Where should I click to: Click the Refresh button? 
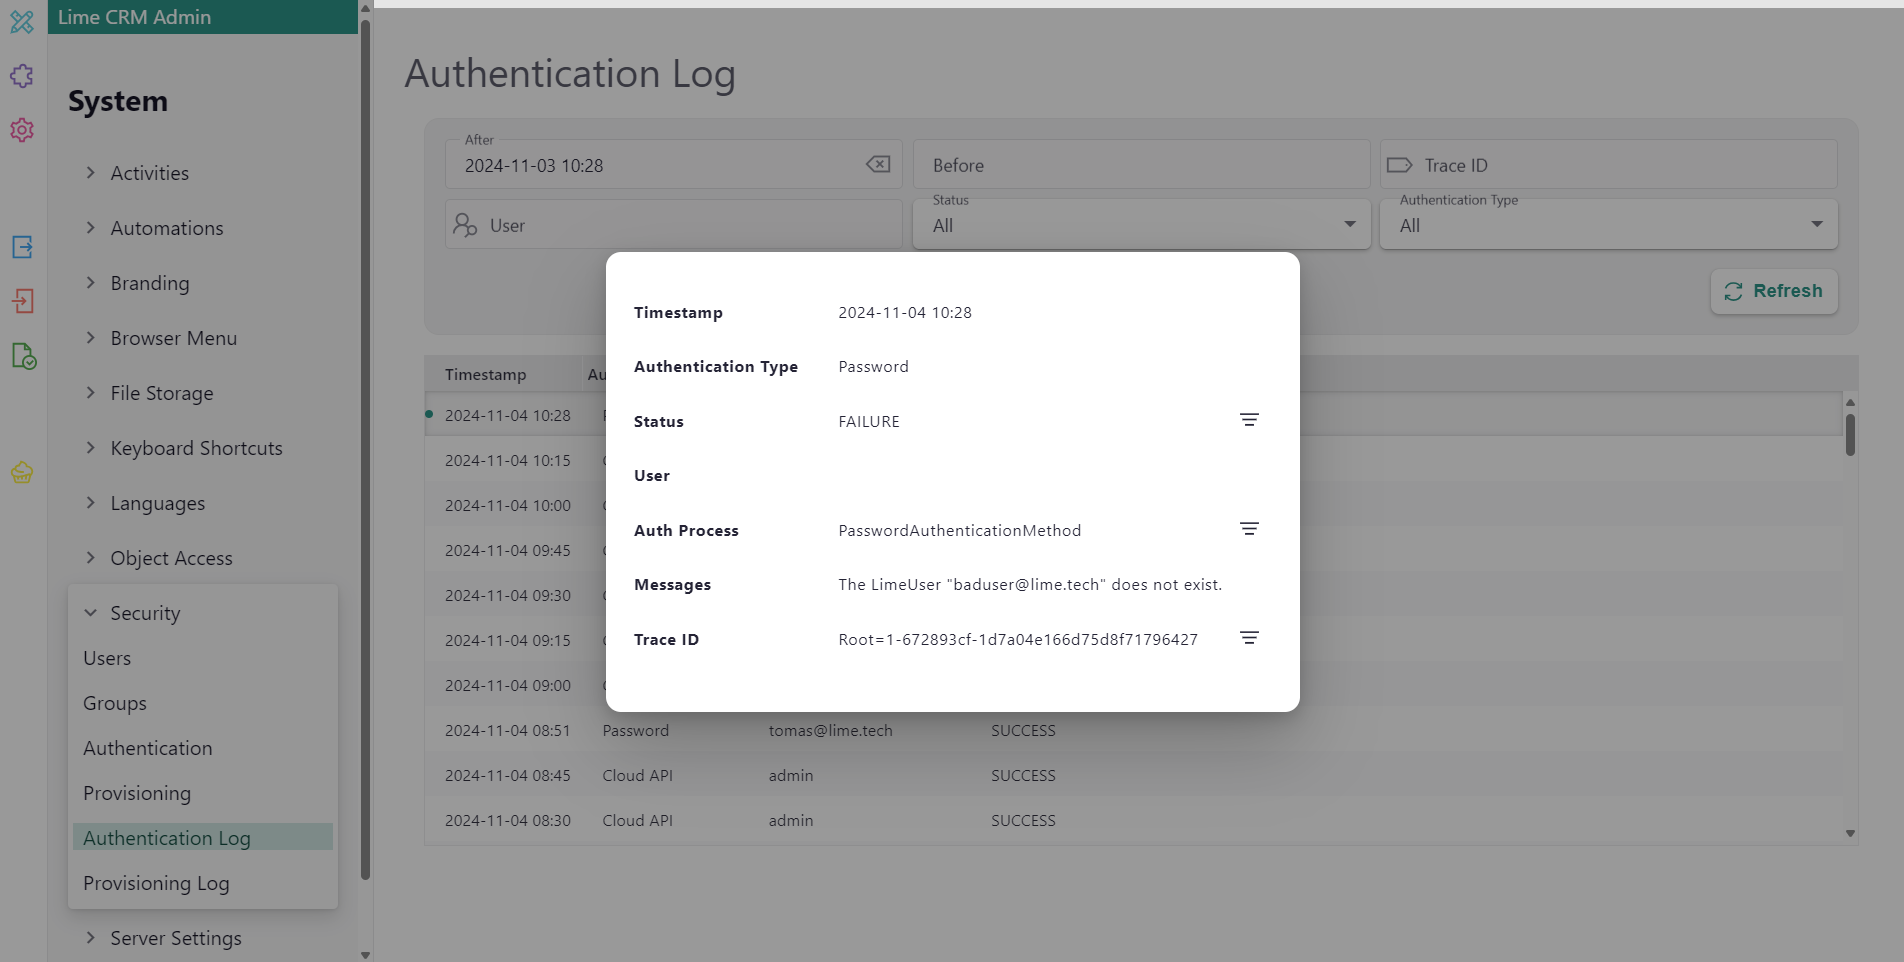pos(1773,291)
